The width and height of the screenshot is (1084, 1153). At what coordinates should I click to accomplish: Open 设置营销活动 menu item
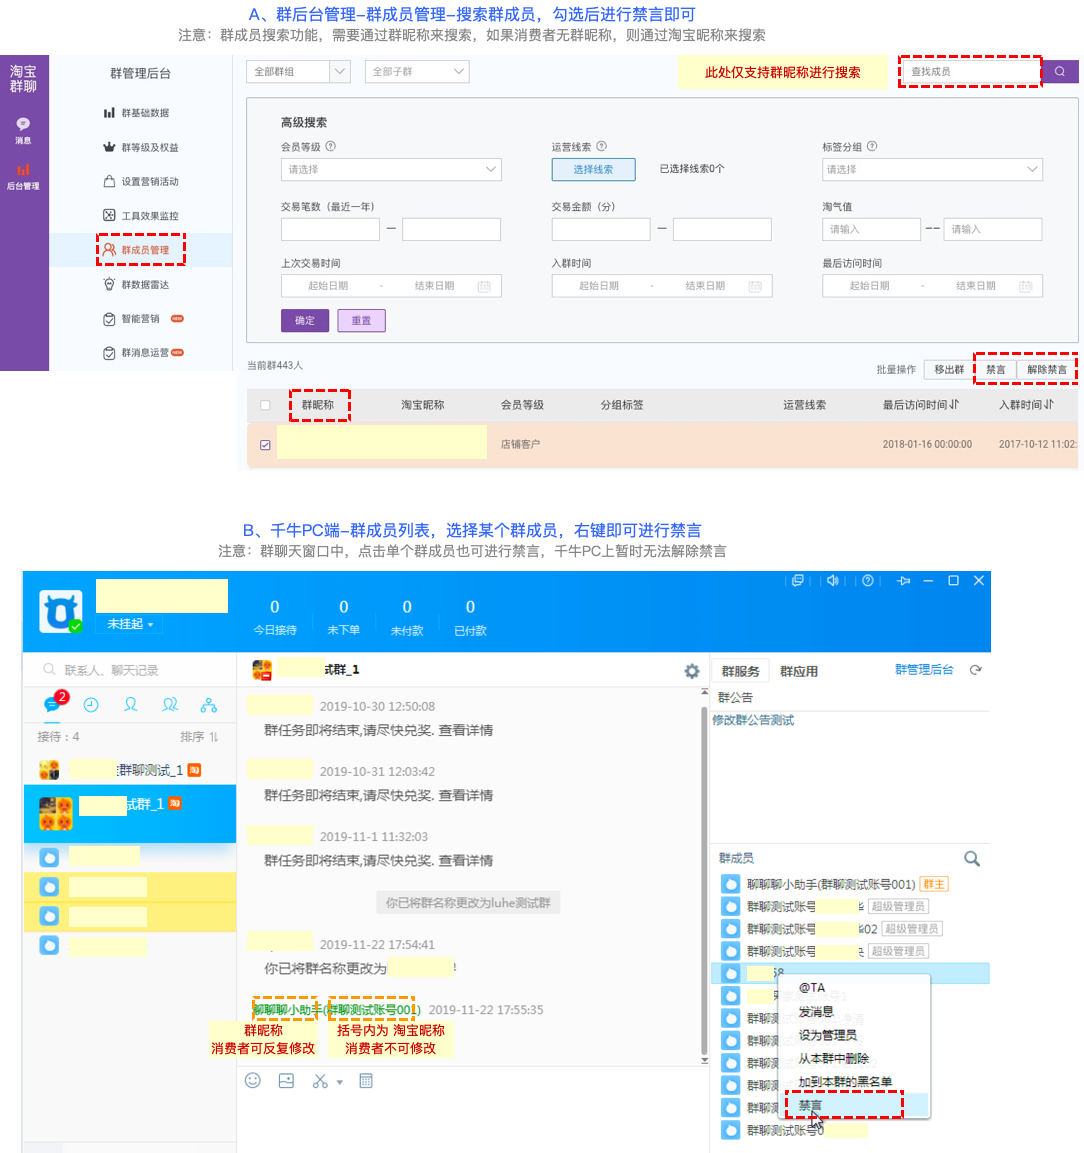(140, 181)
